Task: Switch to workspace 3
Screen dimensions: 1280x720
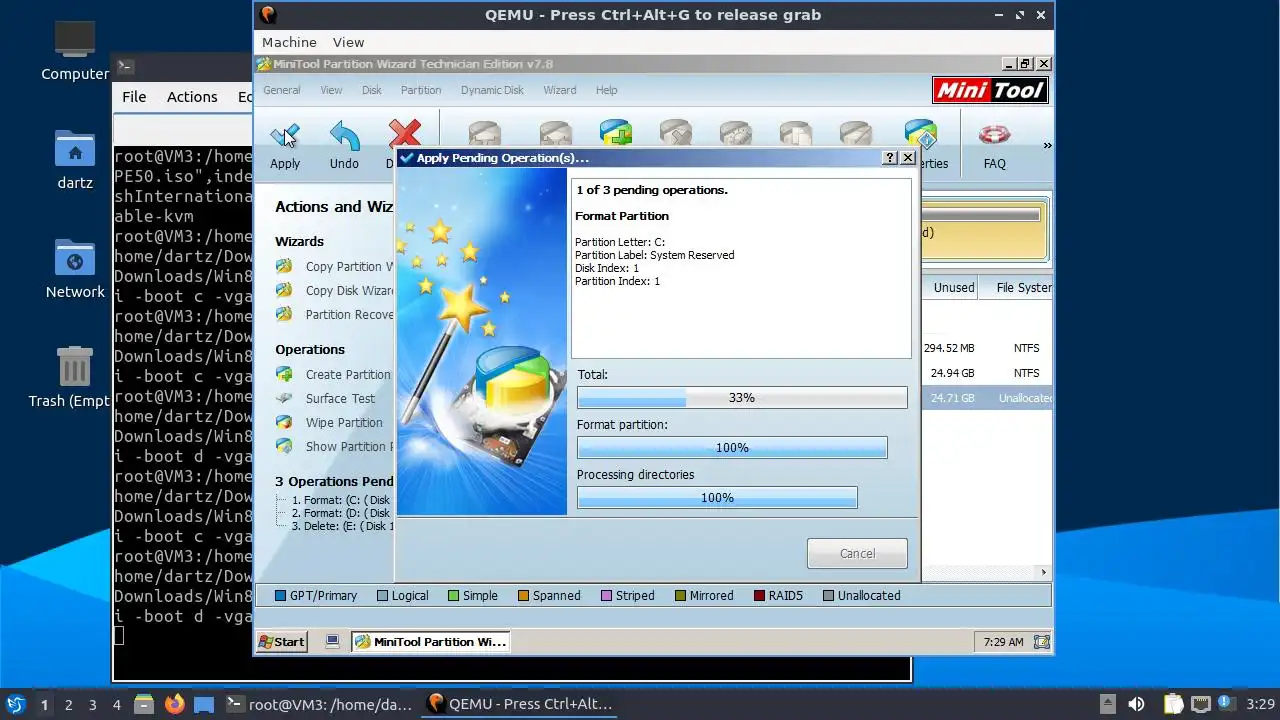Action: point(93,704)
